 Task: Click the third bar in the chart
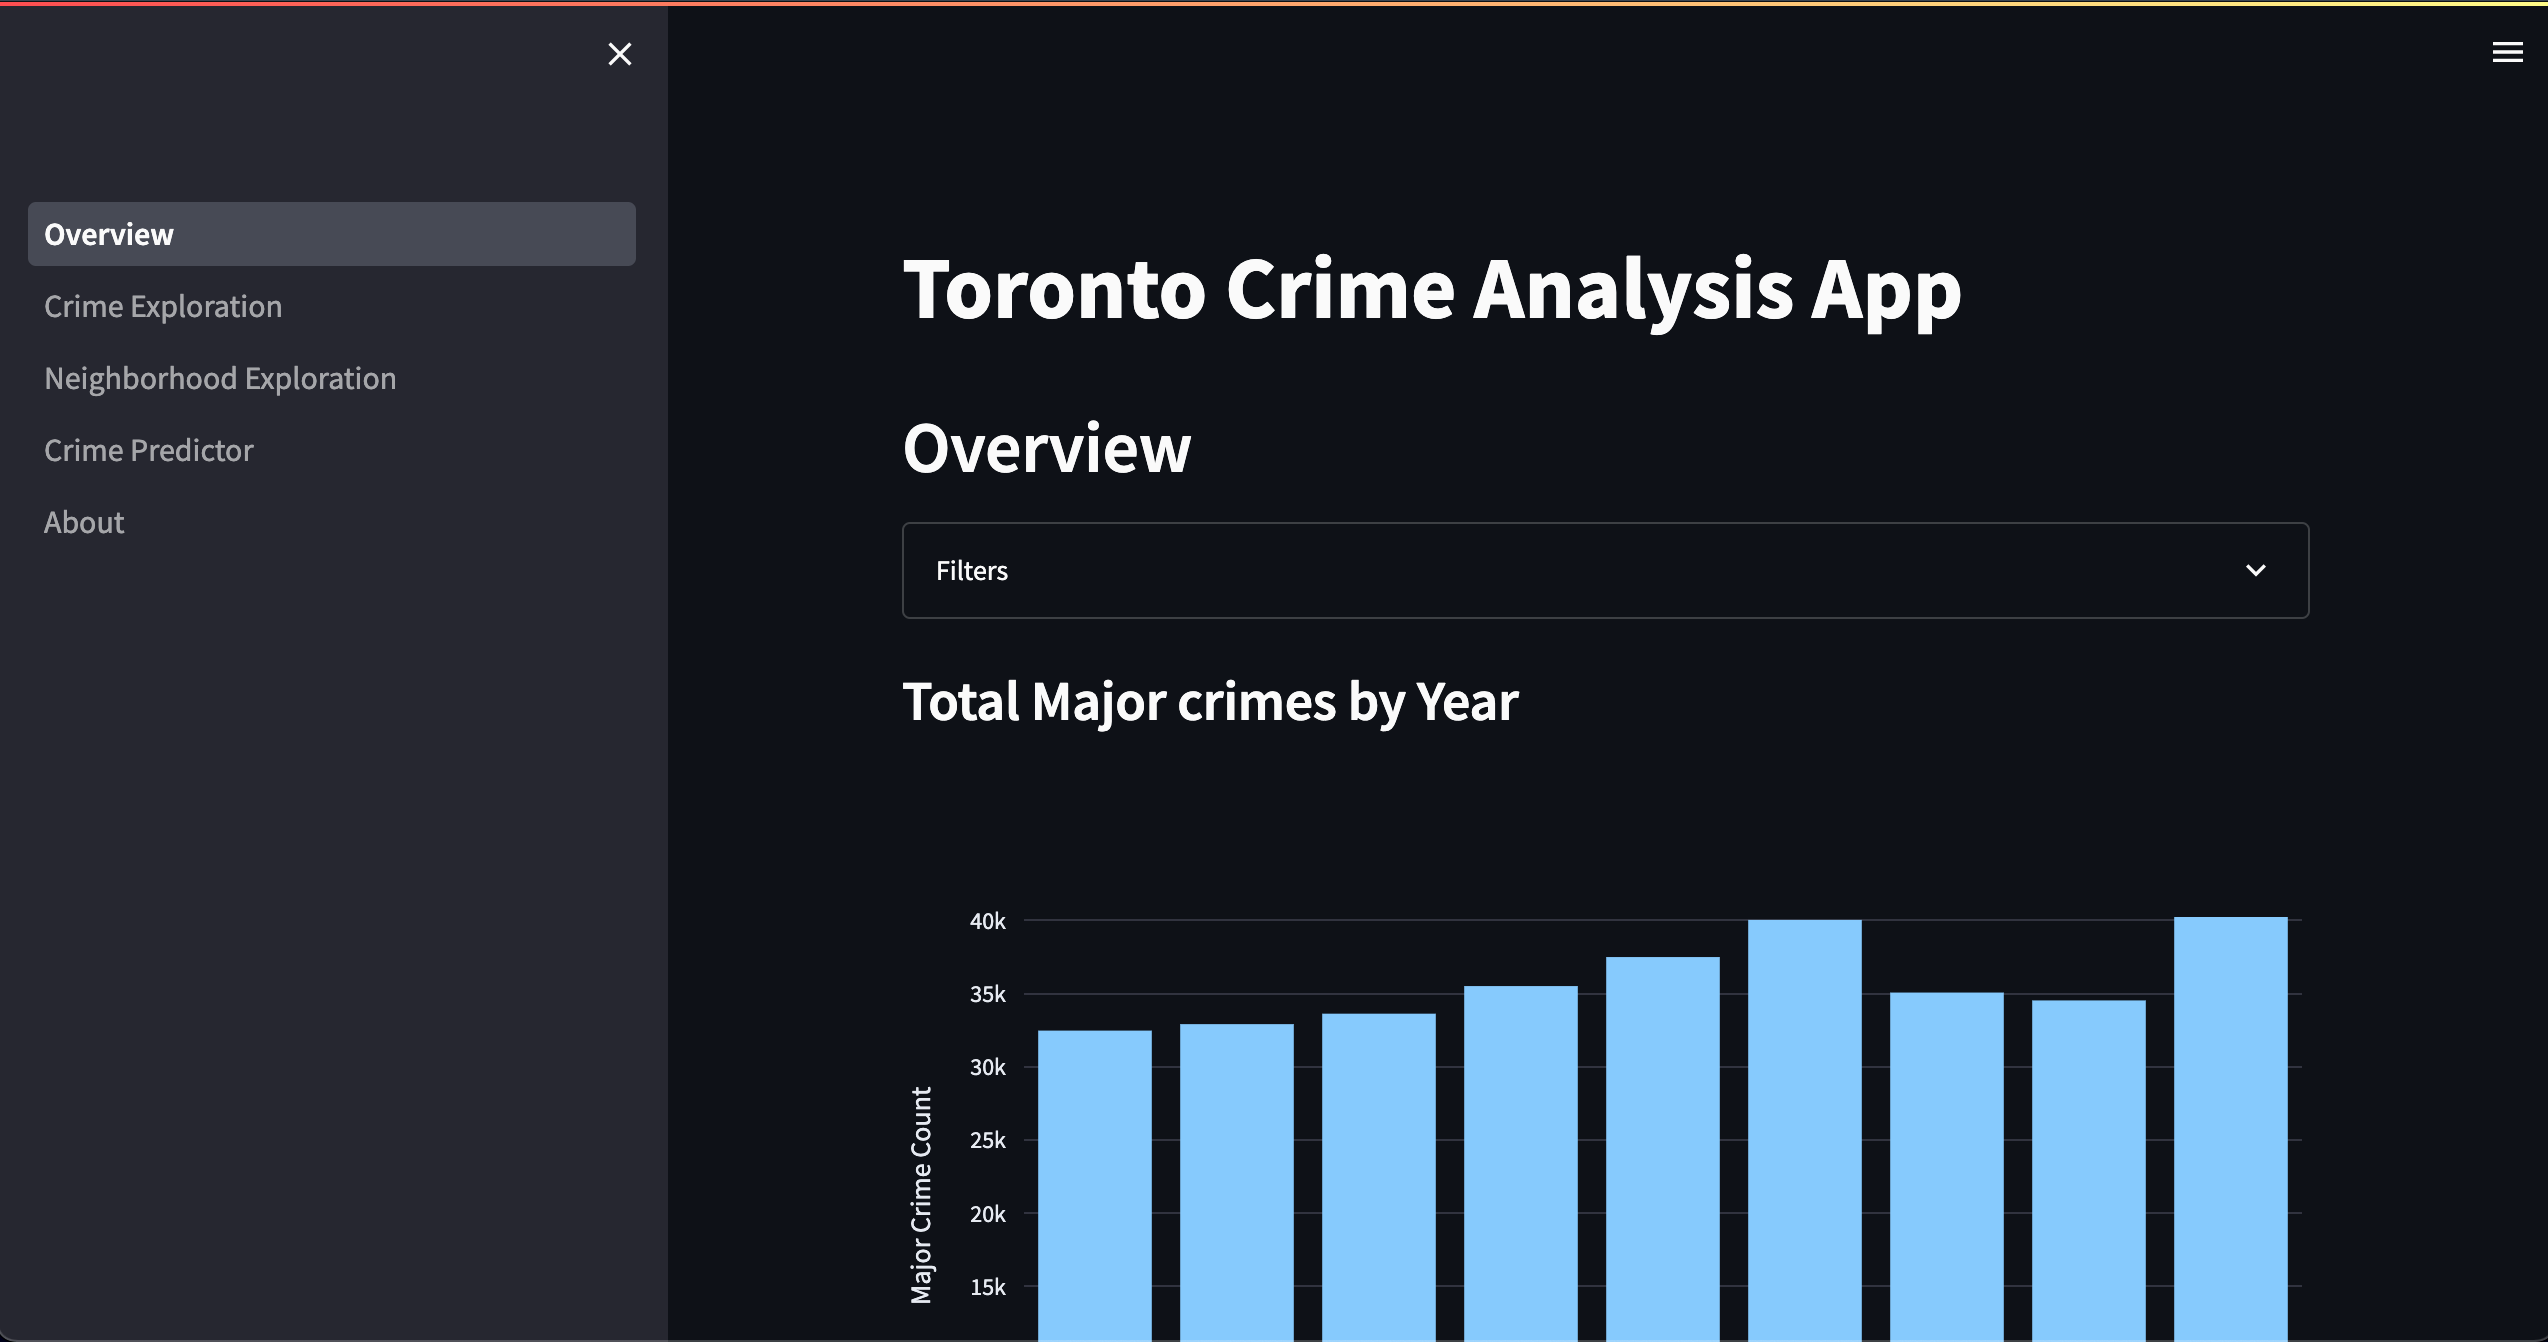click(1378, 1180)
